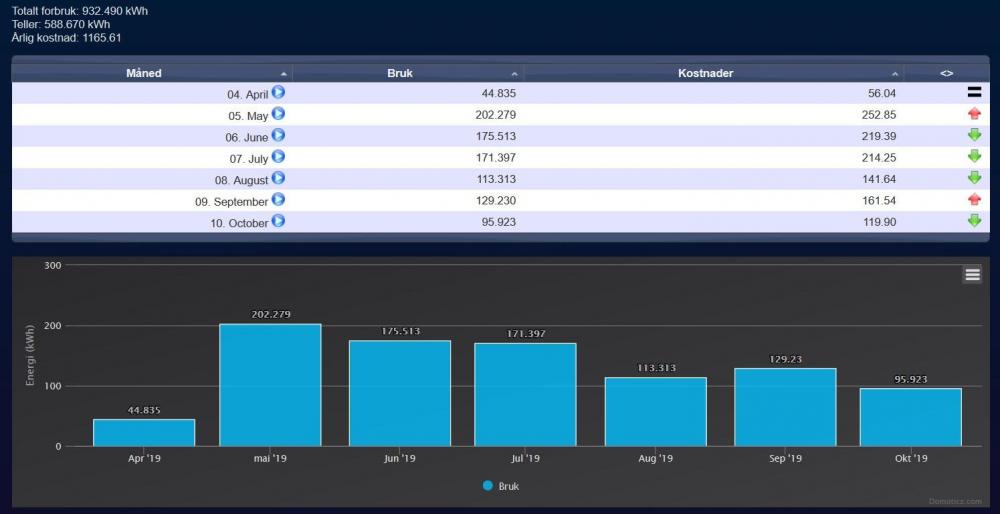
Task: Click the September blue arrow icon
Action: (279, 200)
